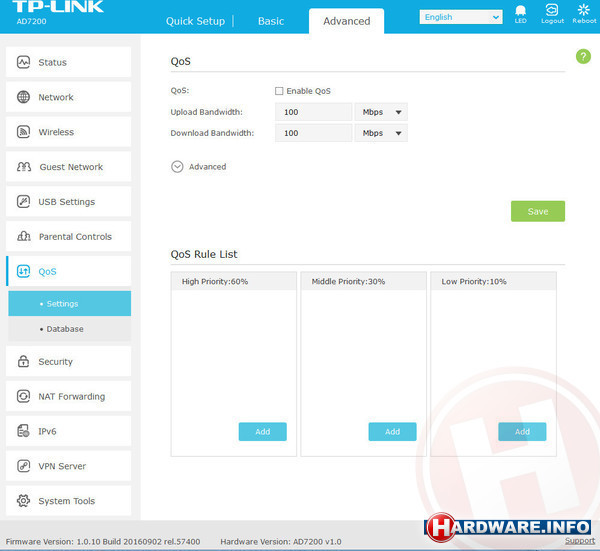Toggle the LED bell icon
The height and width of the screenshot is (551, 600).
point(520,10)
